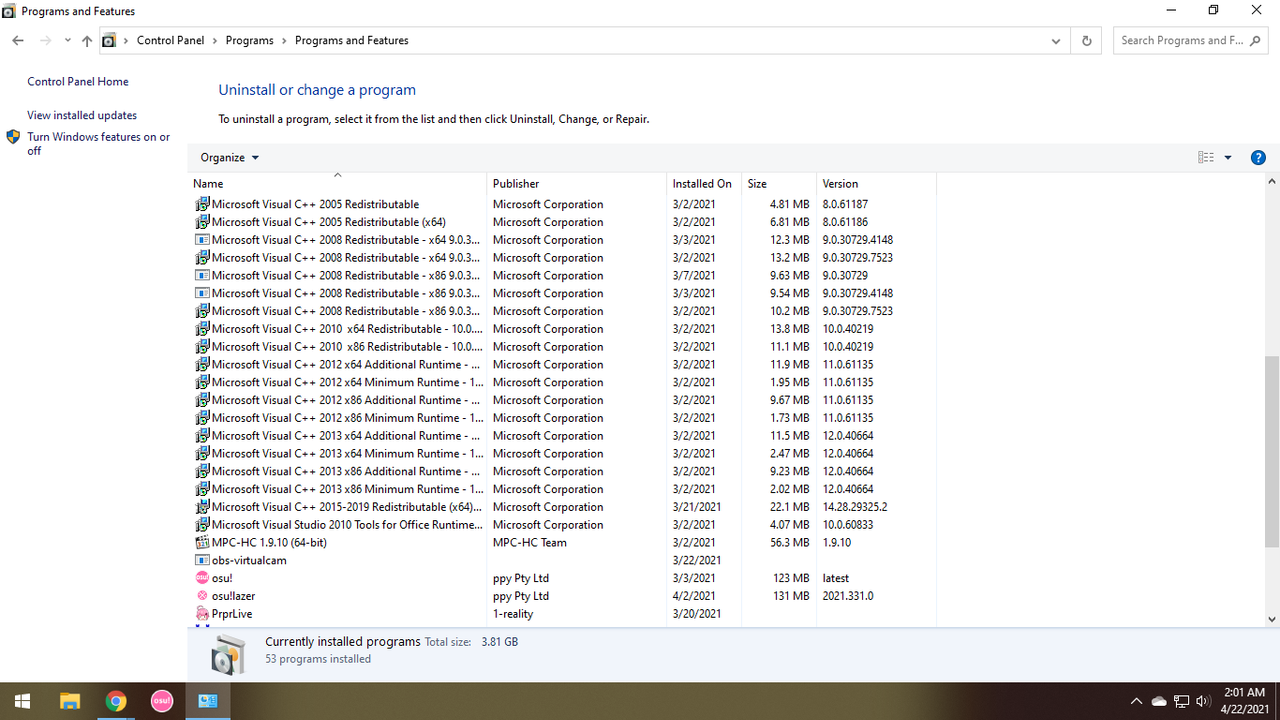1280x720 pixels.
Task: Click the obs-virtualcam program icon
Action: (x=202, y=561)
